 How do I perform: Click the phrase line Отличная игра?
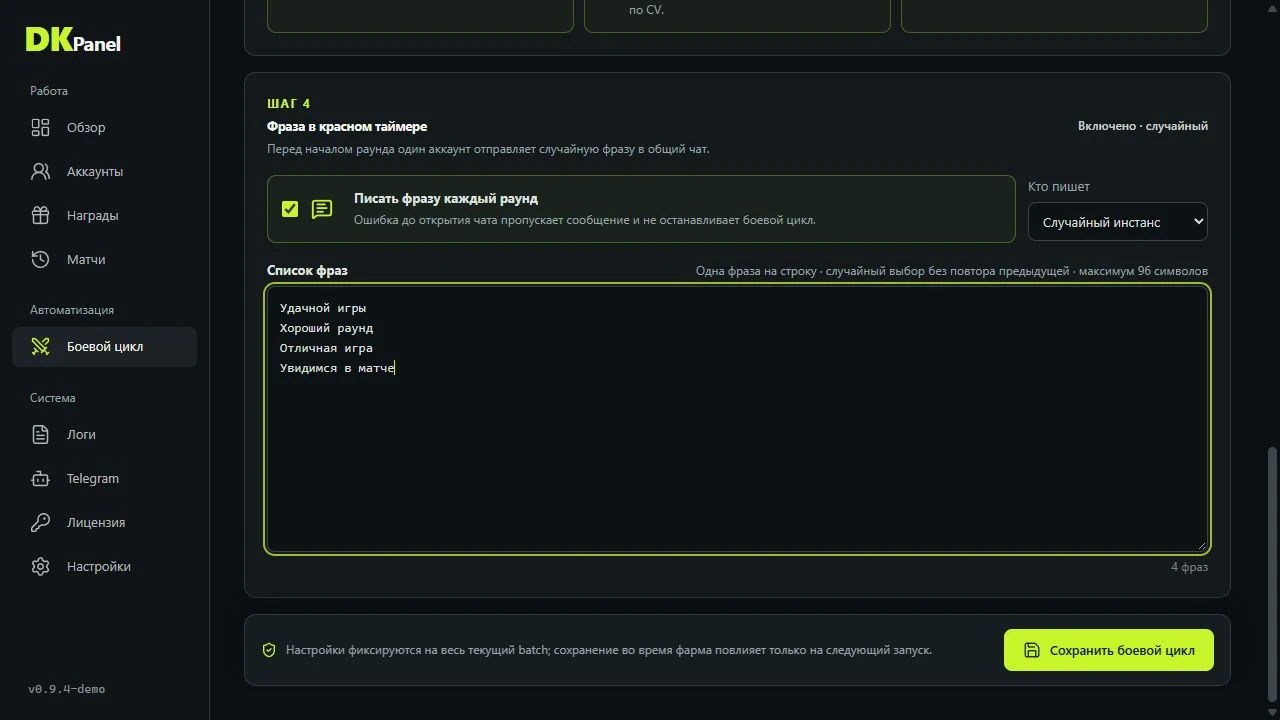326,348
